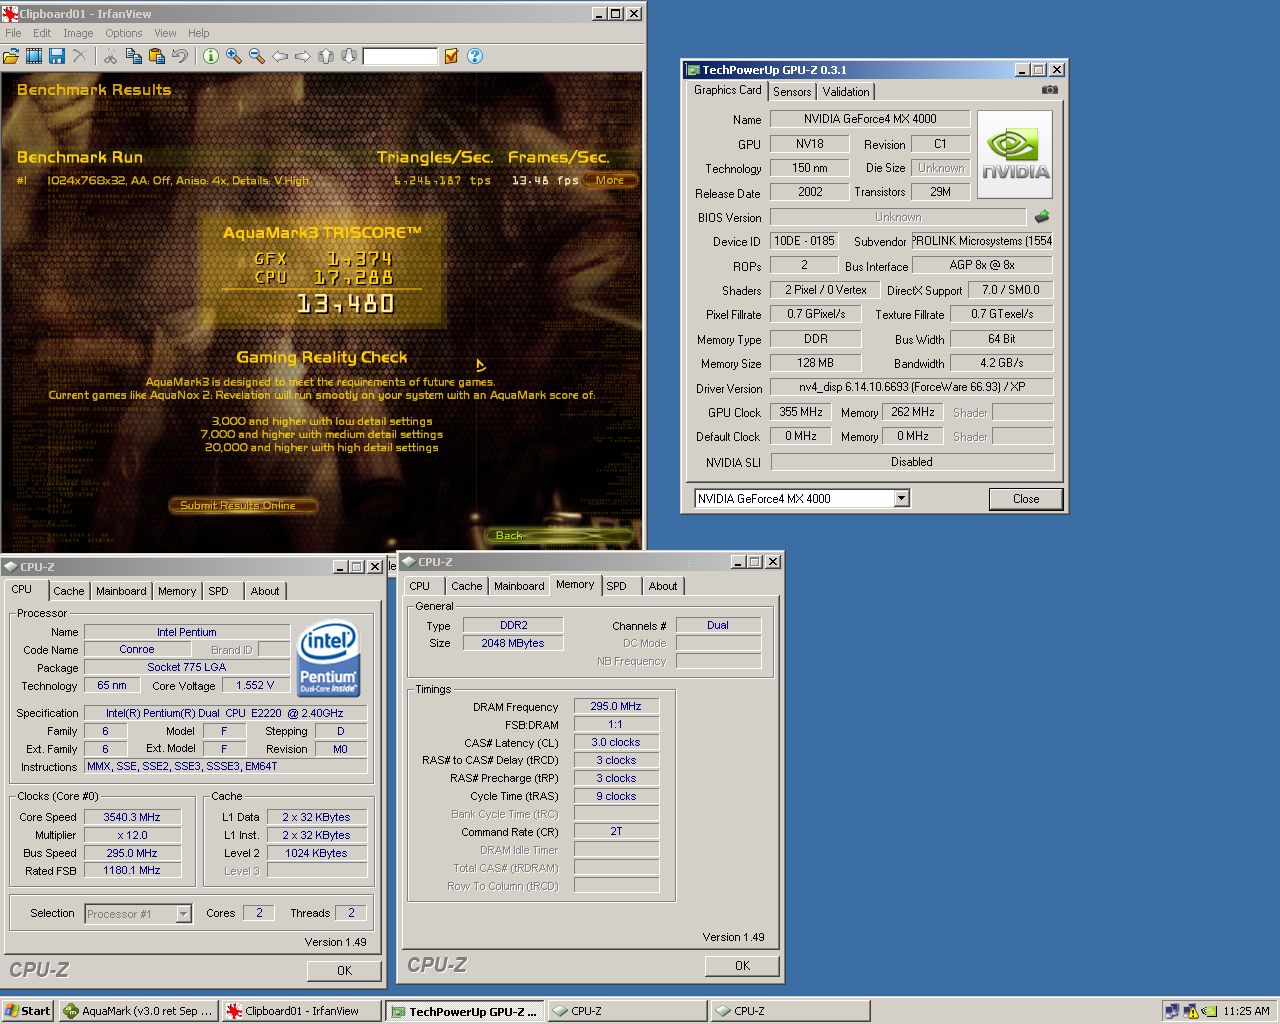Switch to the Validation tab in GPU-Z

[x=846, y=92]
